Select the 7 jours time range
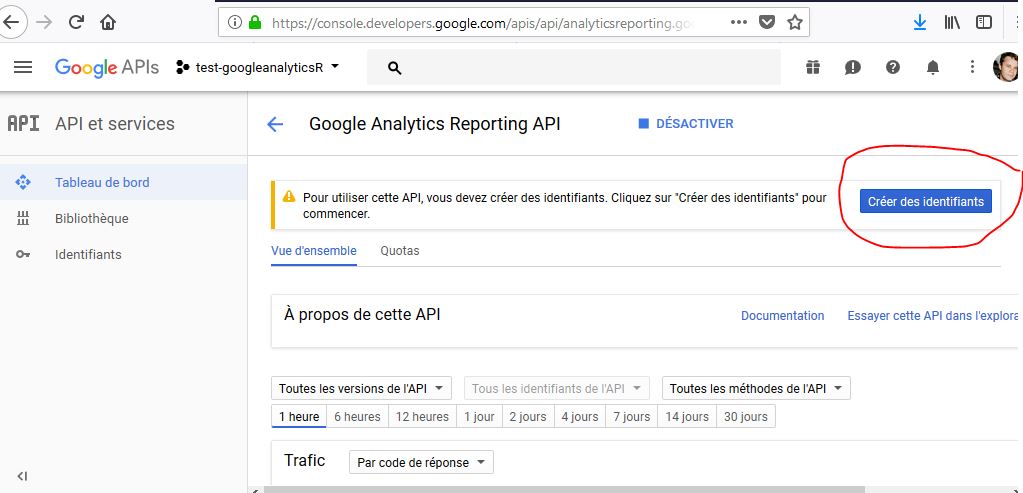 [632, 417]
